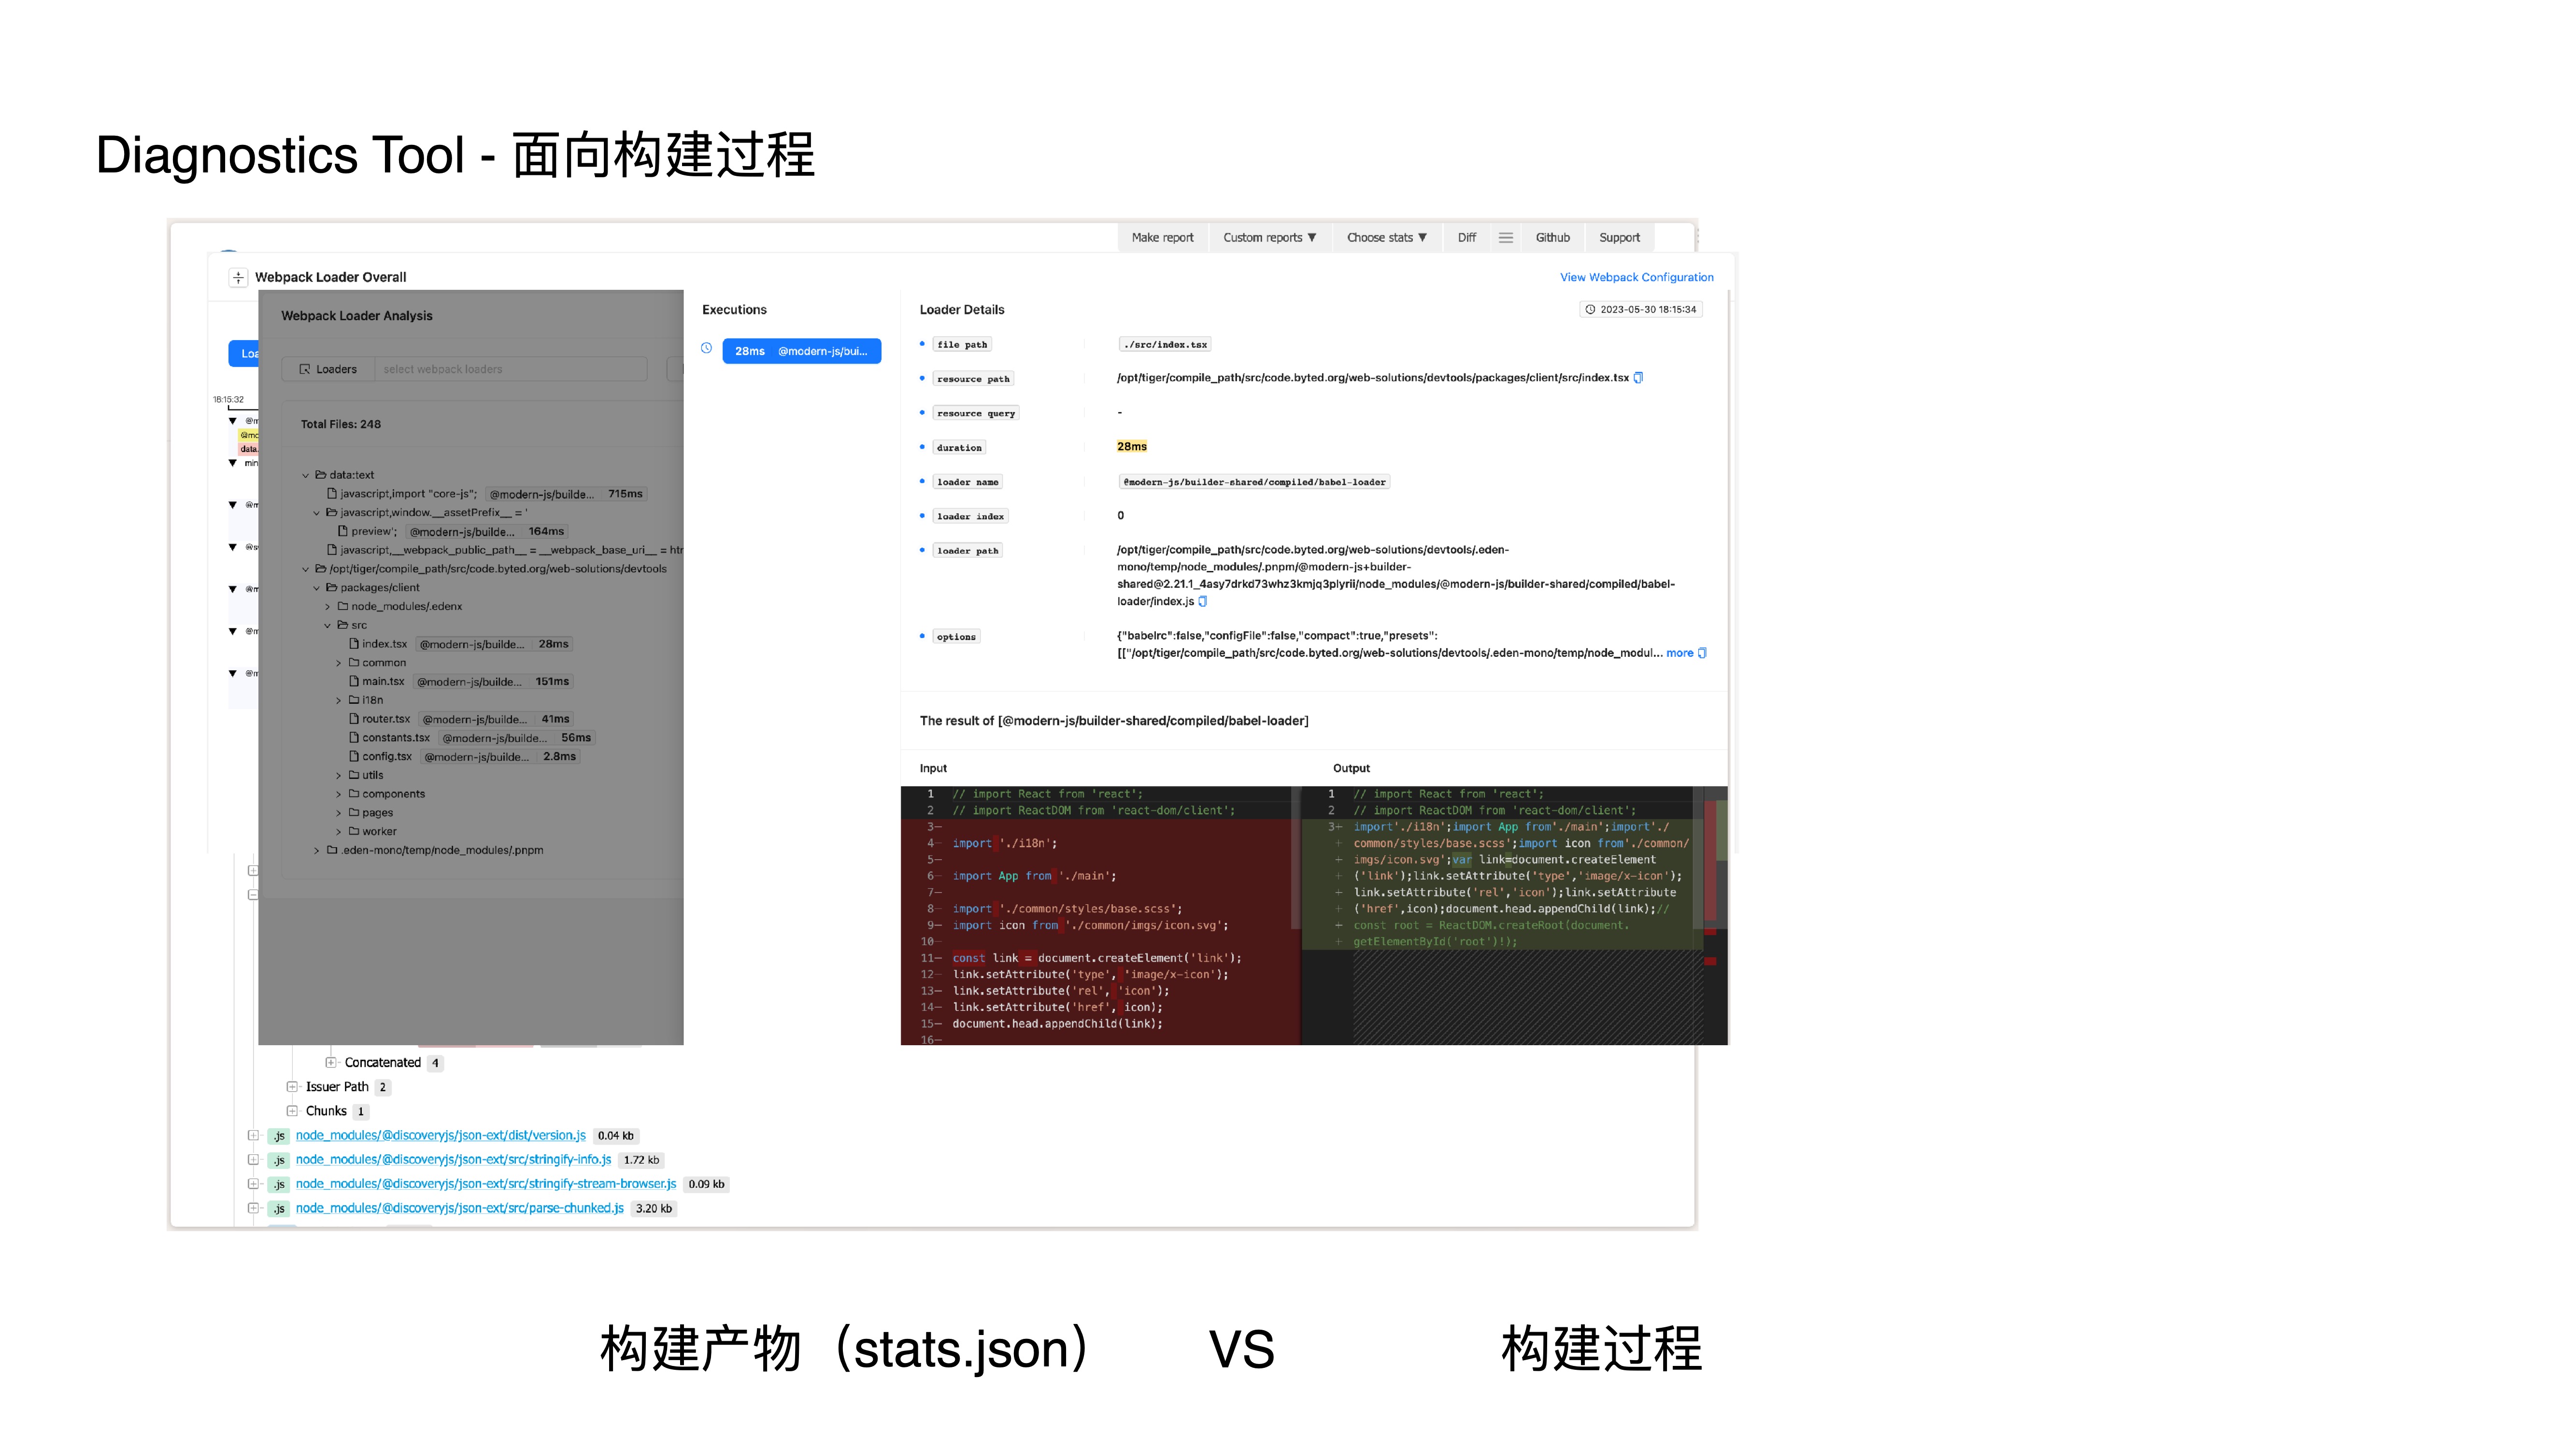Open the hamburger menu in the top bar

pos(1505,238)
